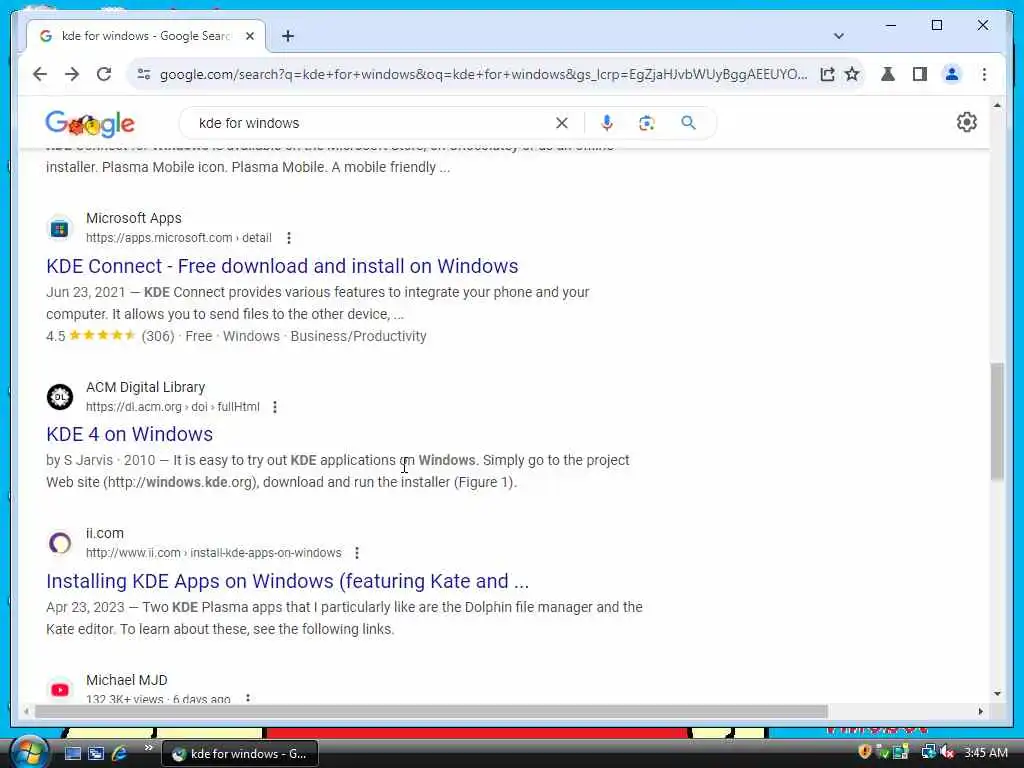Click 'ACM Digital Library' source name
1024x768 pixels.
pos(146,387)
